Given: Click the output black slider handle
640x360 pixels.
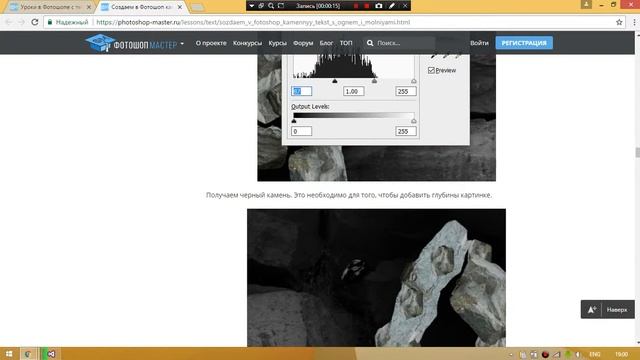Looking at the screenshot, I should click(294, 121).
